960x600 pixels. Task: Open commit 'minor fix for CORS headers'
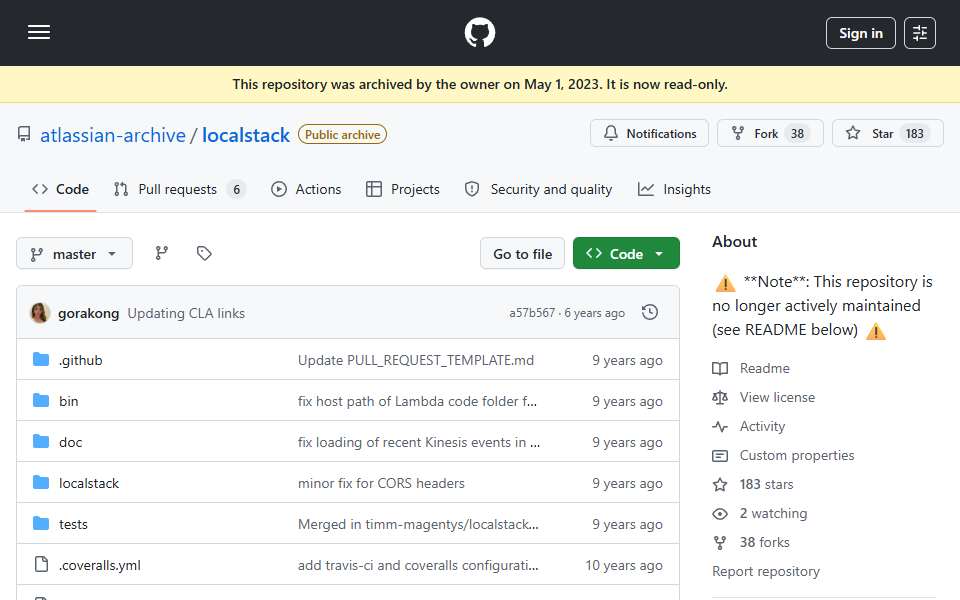pos(381,483)
